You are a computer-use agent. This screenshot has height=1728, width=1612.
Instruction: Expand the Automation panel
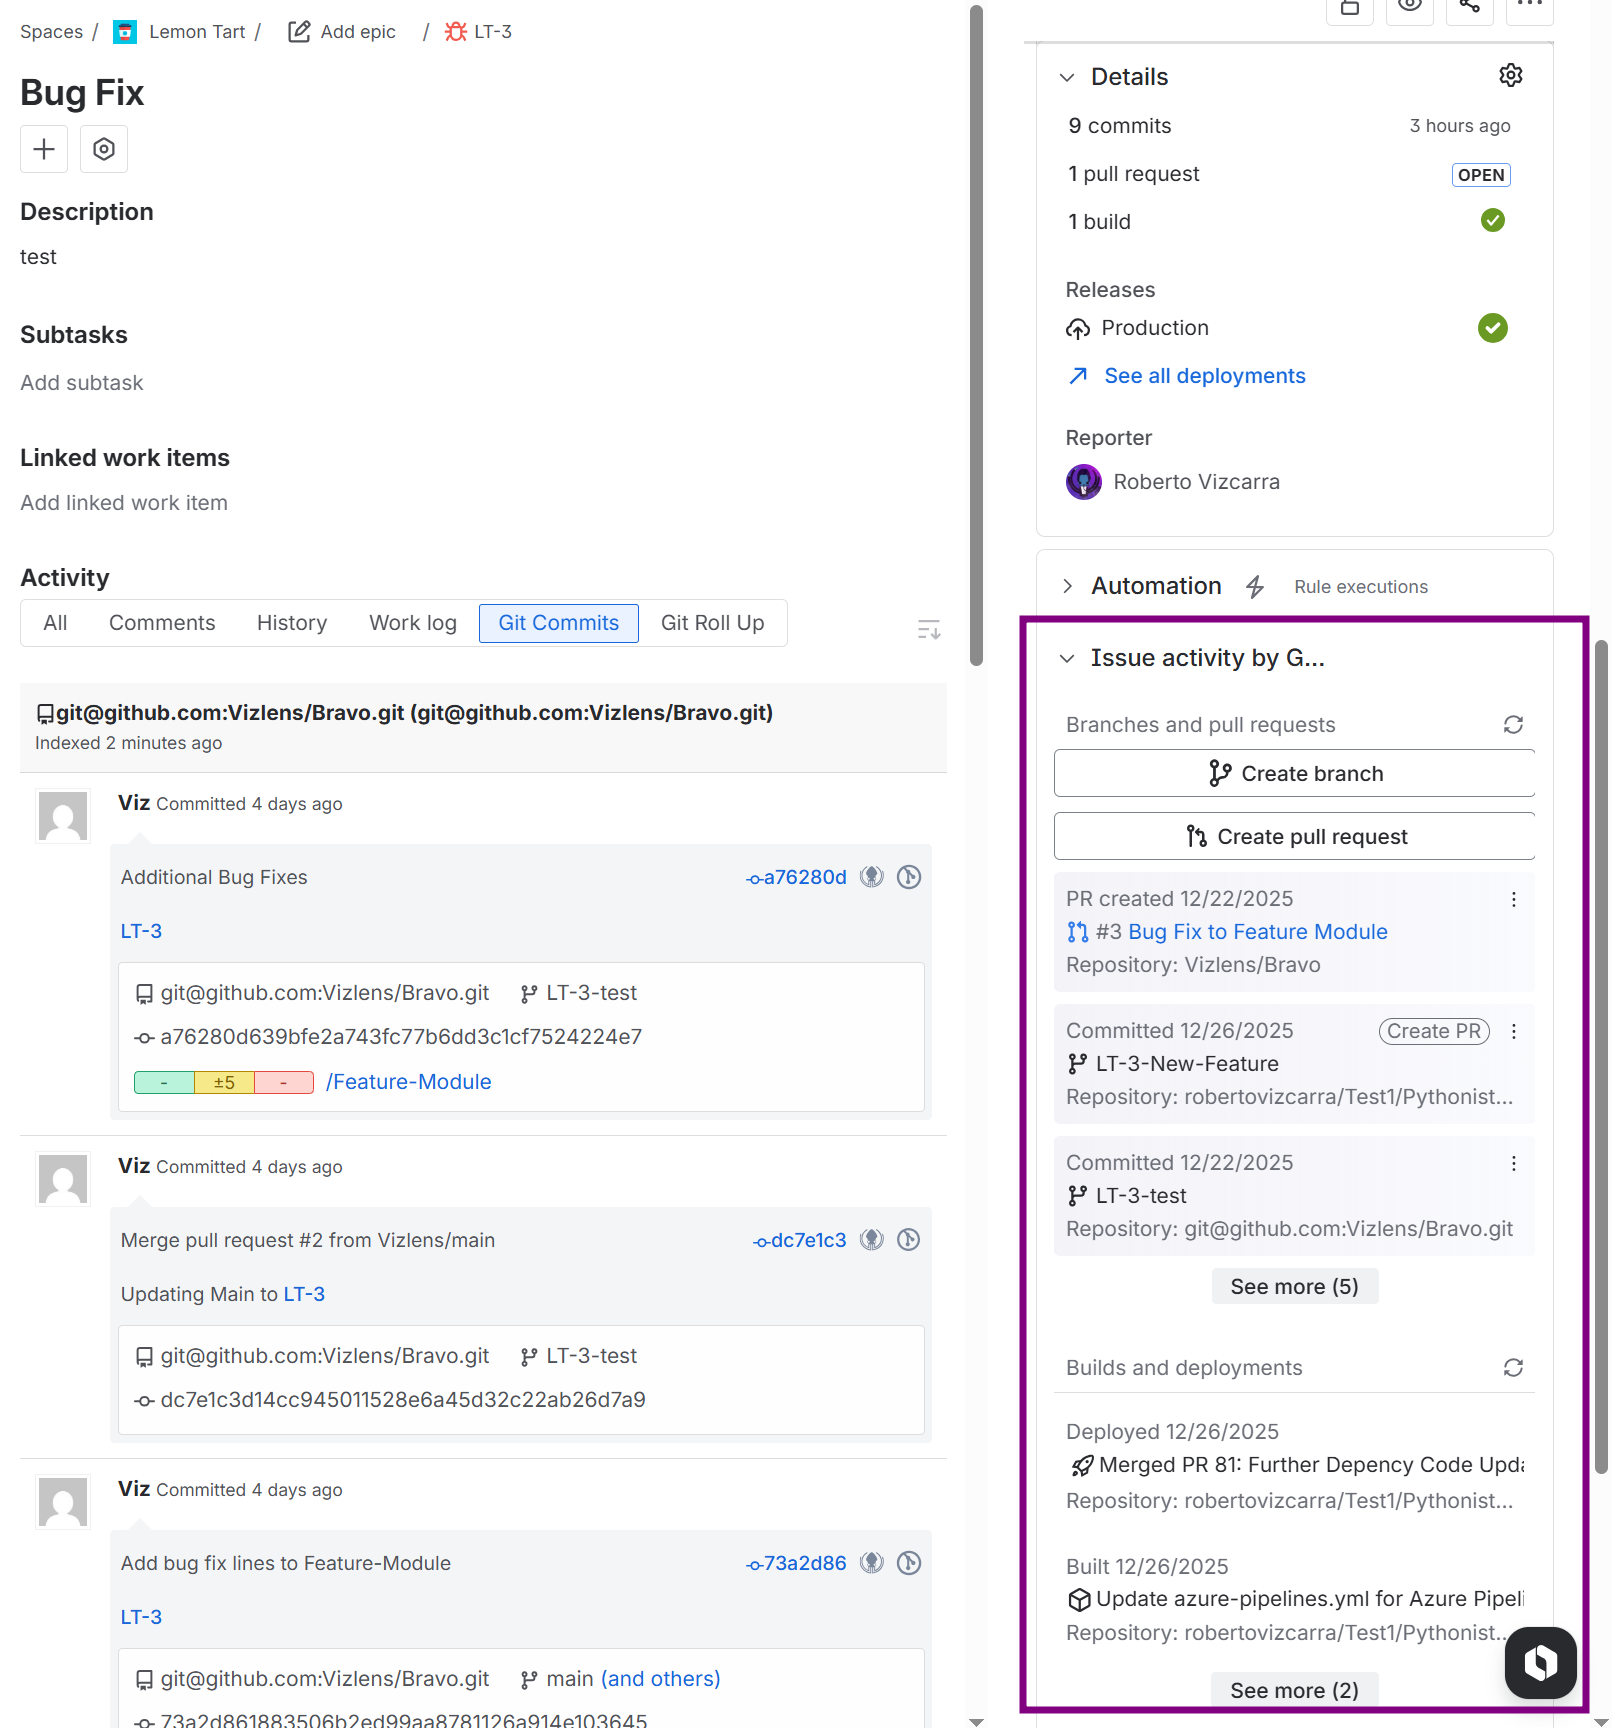[x=1067, y=586]
